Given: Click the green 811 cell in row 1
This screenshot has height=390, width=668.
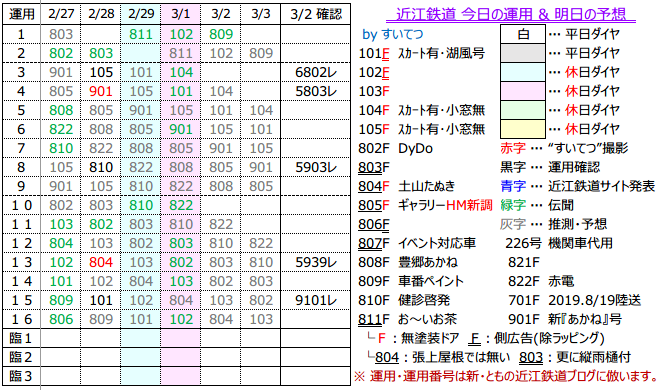Looking at the screenshot, I should 141,34.
